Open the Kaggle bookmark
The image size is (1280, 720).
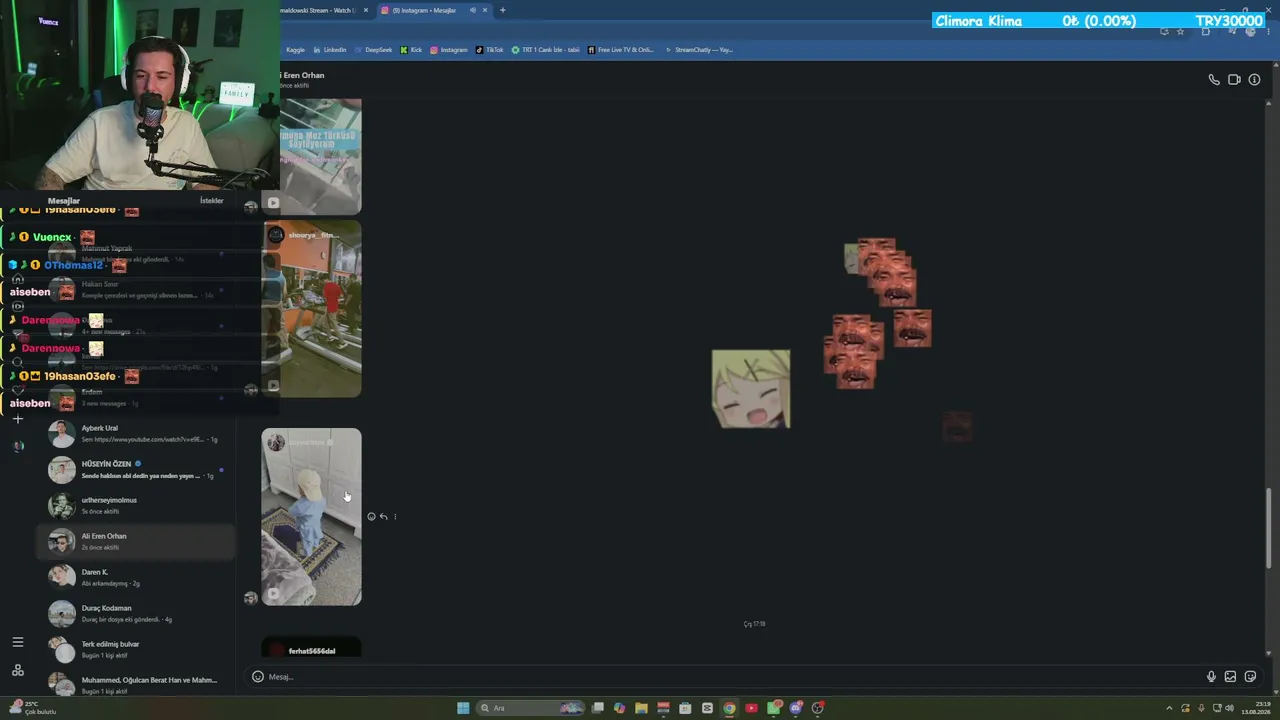pyautogui.click(x=294, y=50)
